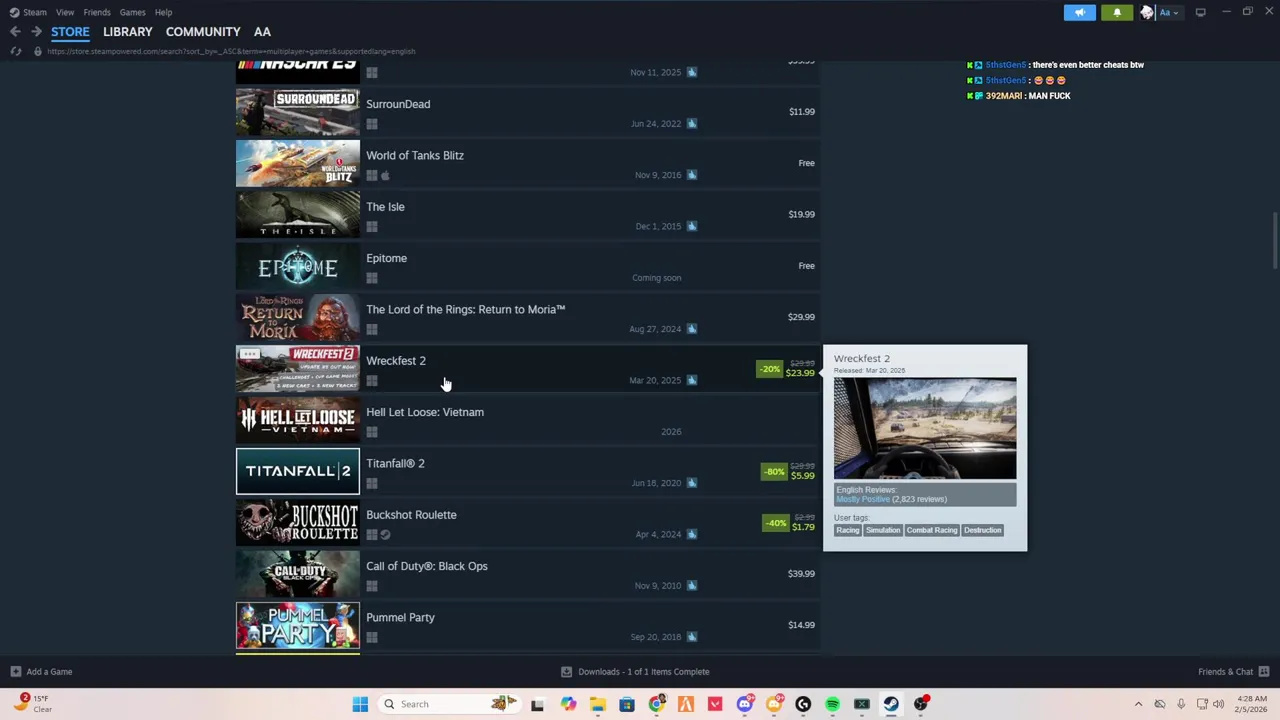Click the Racing tag in Wreckfest 2 popup

[x=847, y=530]
